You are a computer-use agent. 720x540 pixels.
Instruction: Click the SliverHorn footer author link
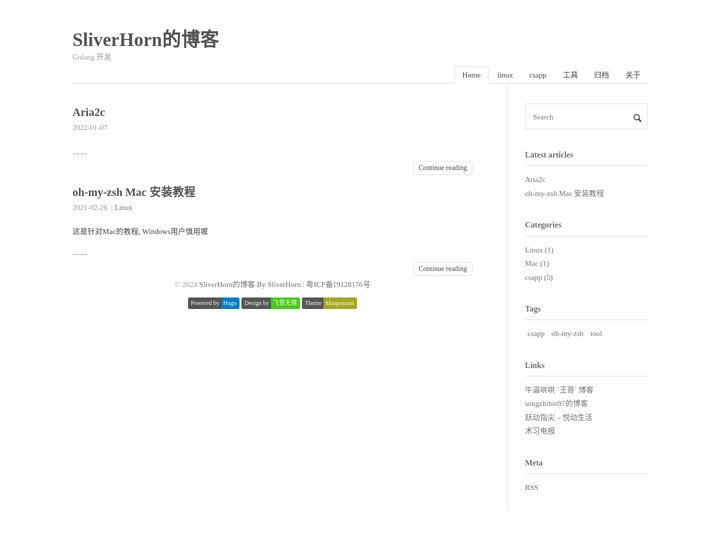pyautogui.click(x=284, y=284)
